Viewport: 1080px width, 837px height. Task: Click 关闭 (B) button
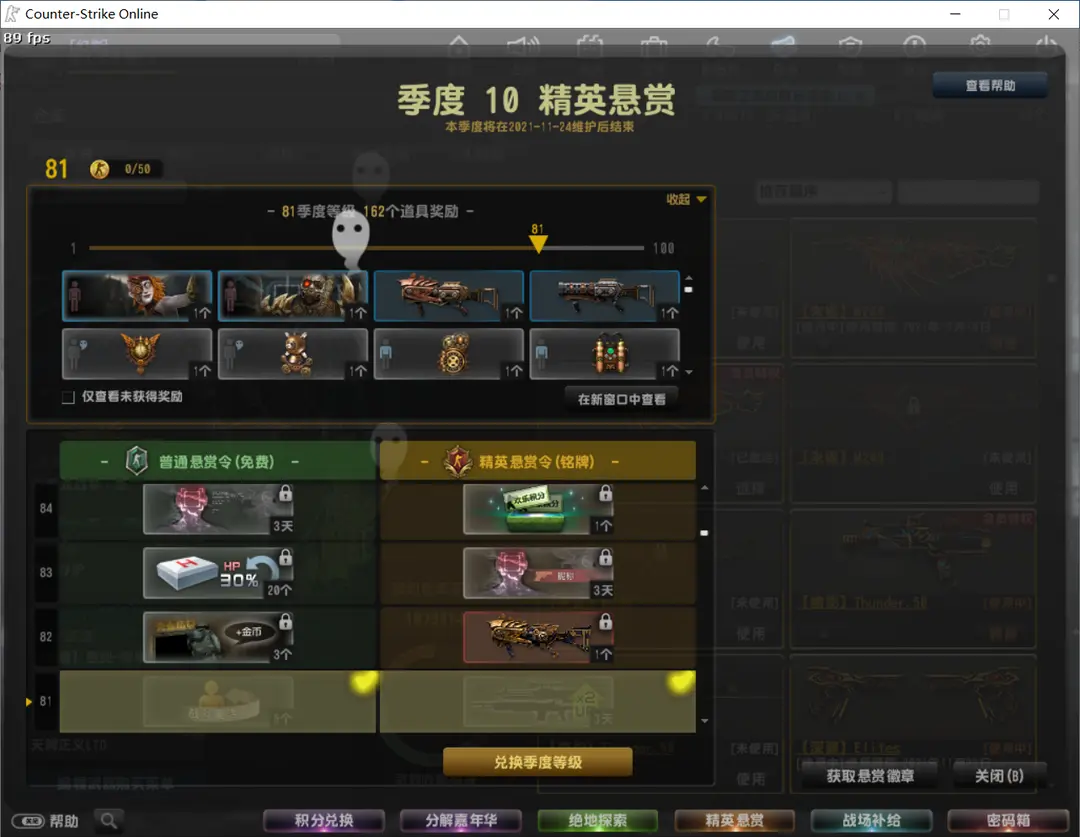coord(999,776)
